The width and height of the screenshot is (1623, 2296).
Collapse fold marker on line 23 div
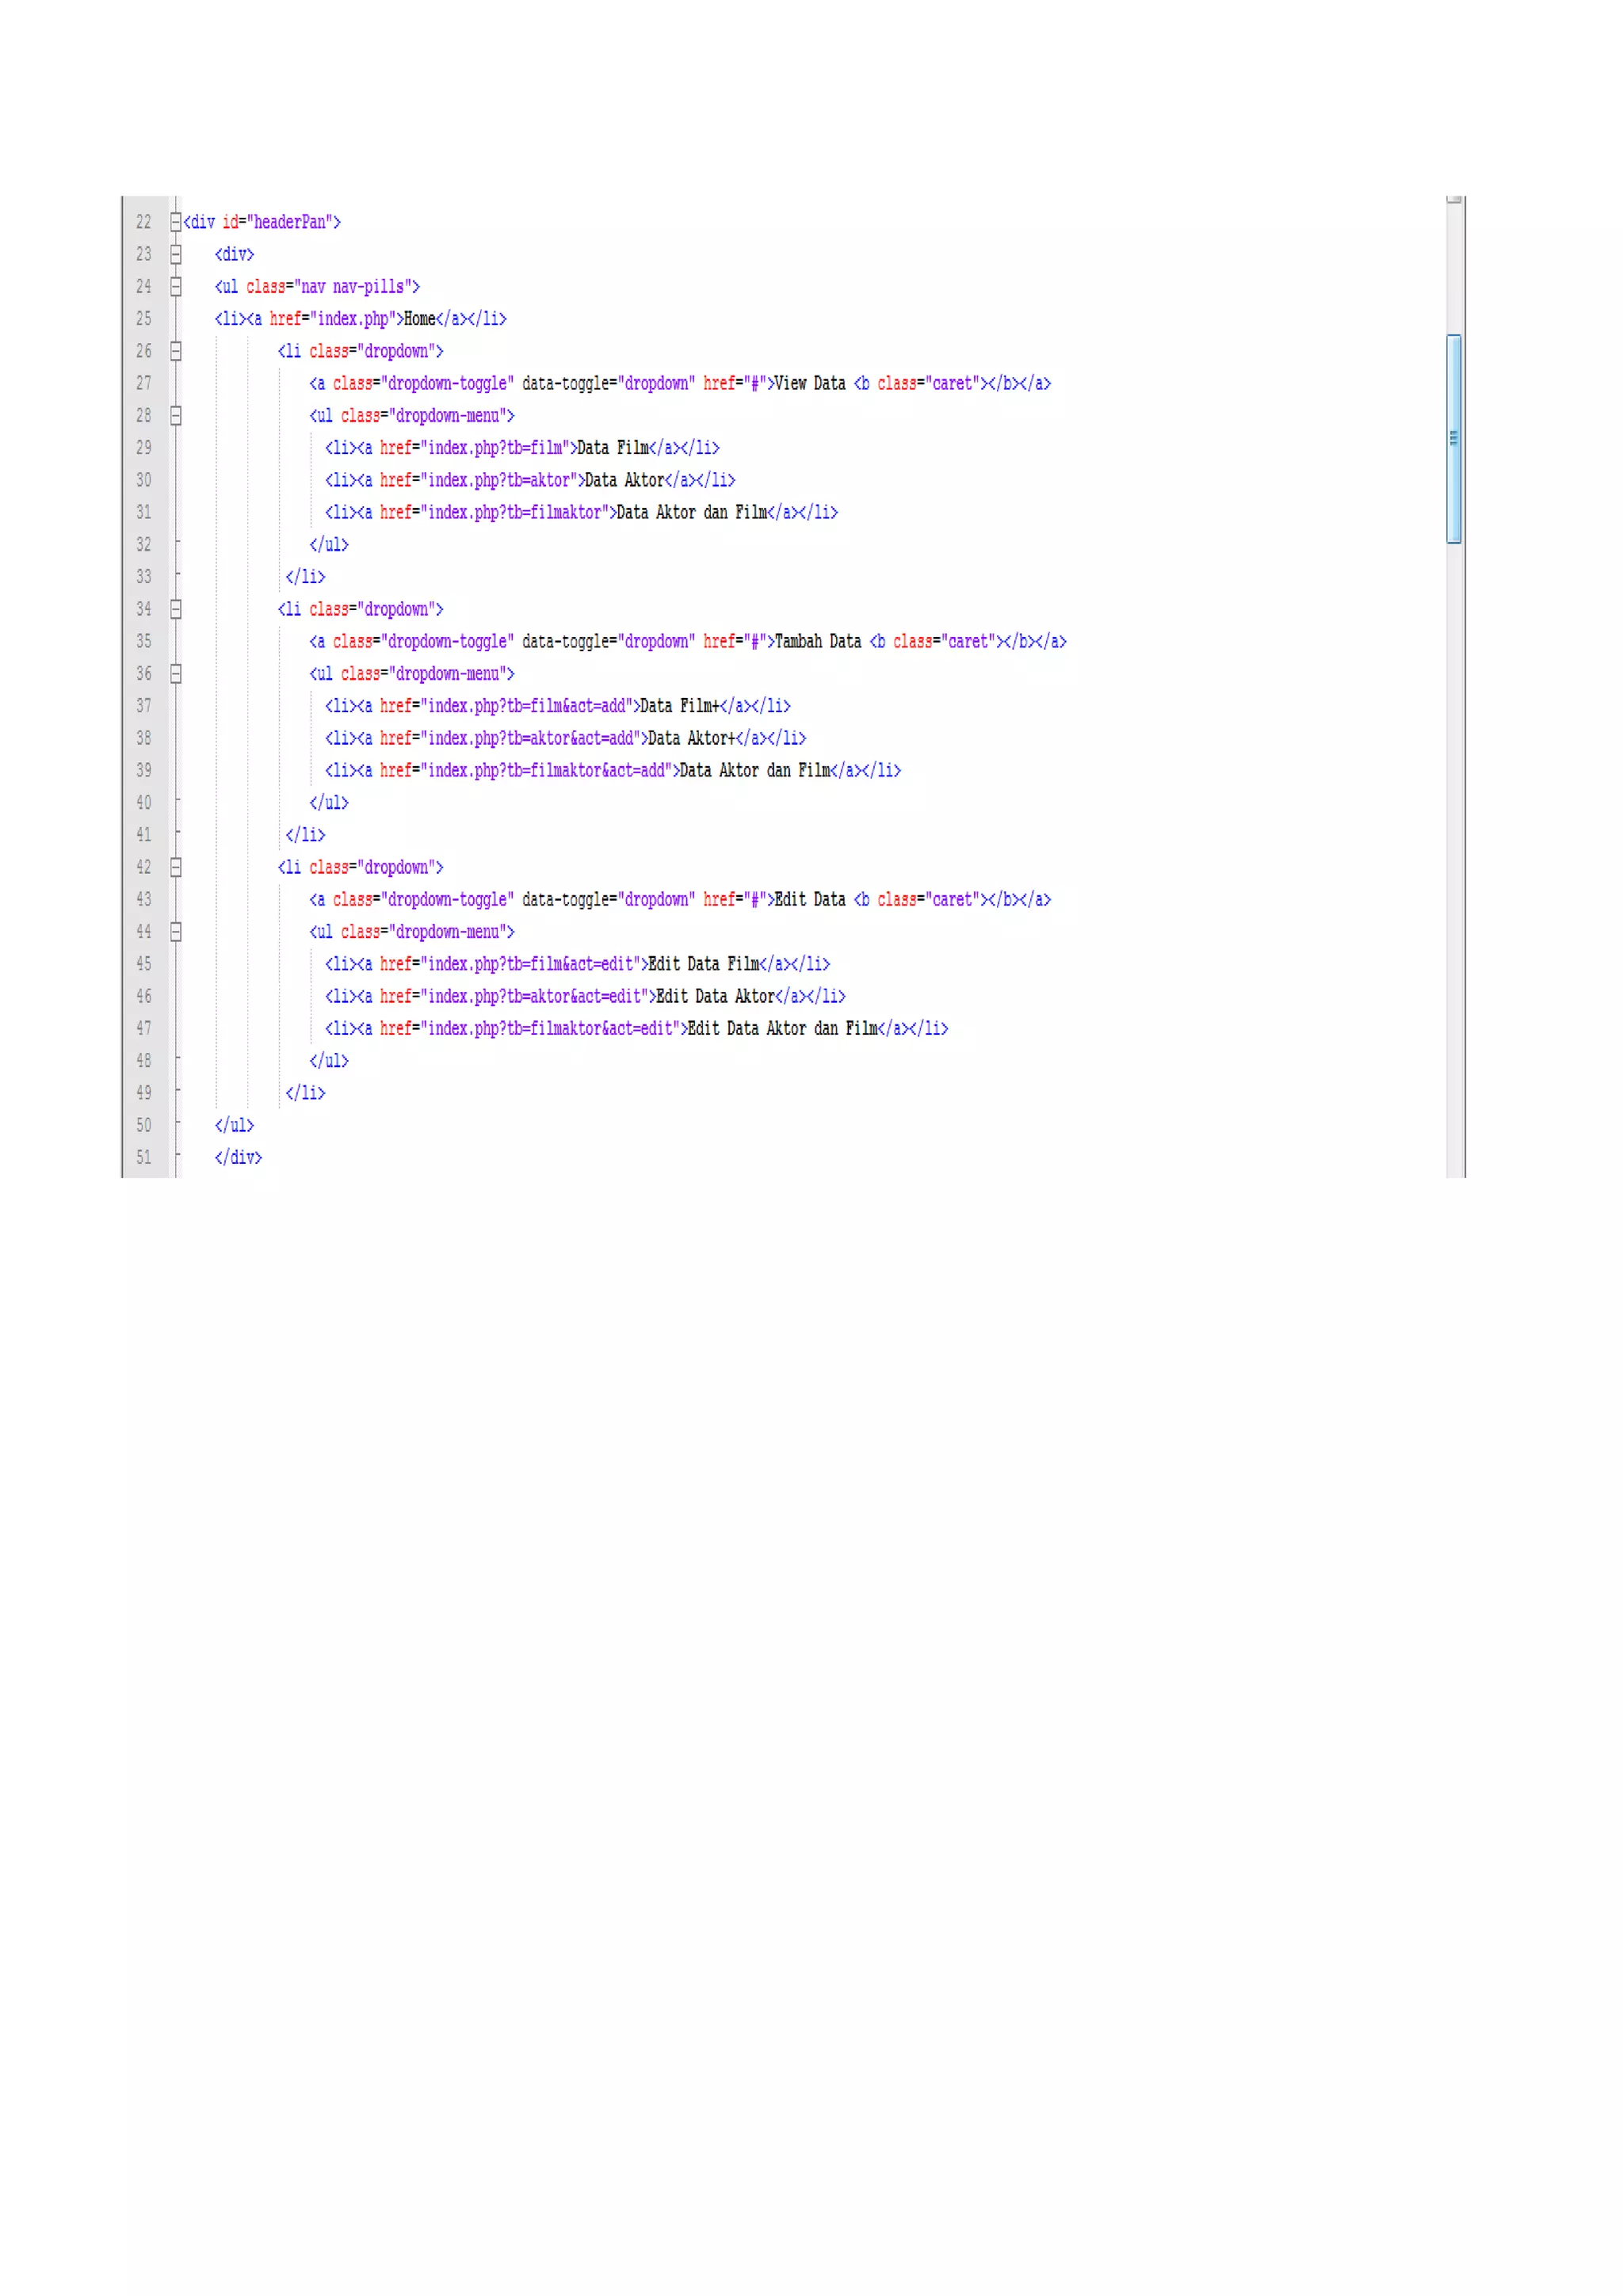point(175,254)
